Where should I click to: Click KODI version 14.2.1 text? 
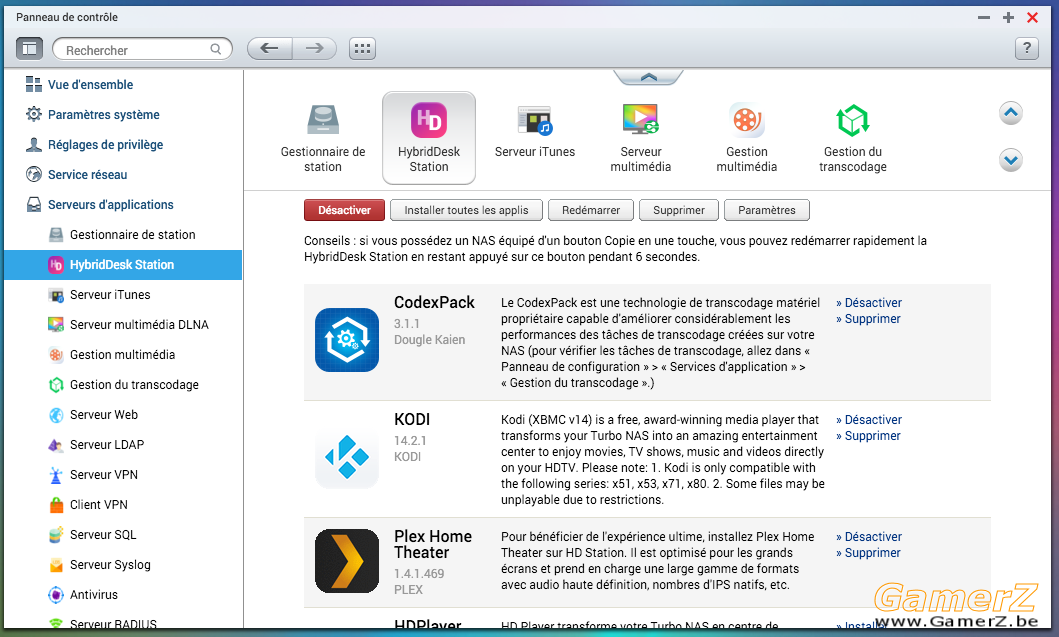pos(410,440)
